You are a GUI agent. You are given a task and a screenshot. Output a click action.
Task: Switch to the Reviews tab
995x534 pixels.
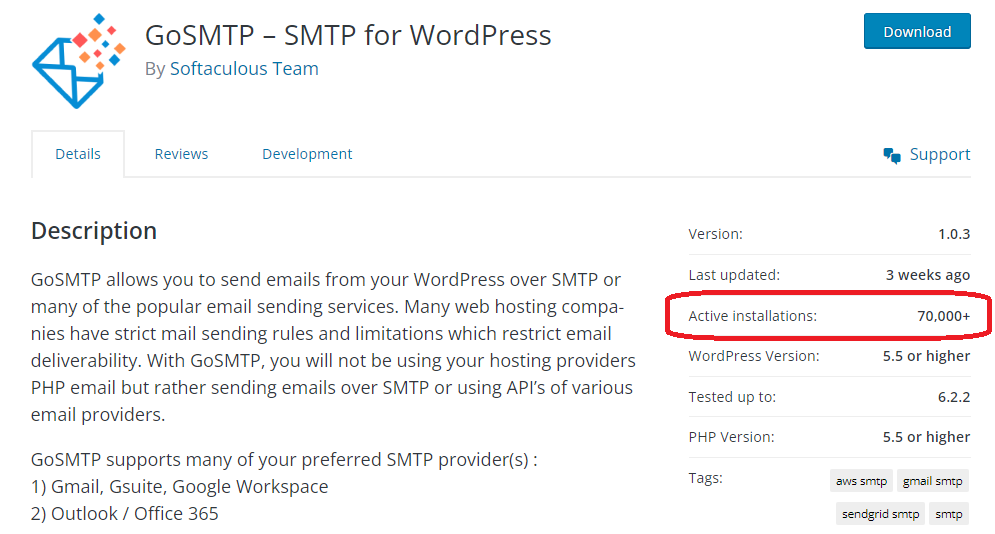(x=181, y=154)
